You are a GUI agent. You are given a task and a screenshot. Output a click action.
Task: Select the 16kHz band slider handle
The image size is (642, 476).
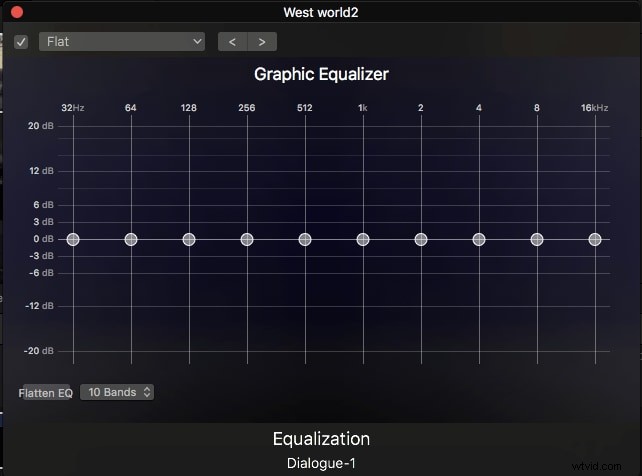pyautogui.click(x=595, y=239)
